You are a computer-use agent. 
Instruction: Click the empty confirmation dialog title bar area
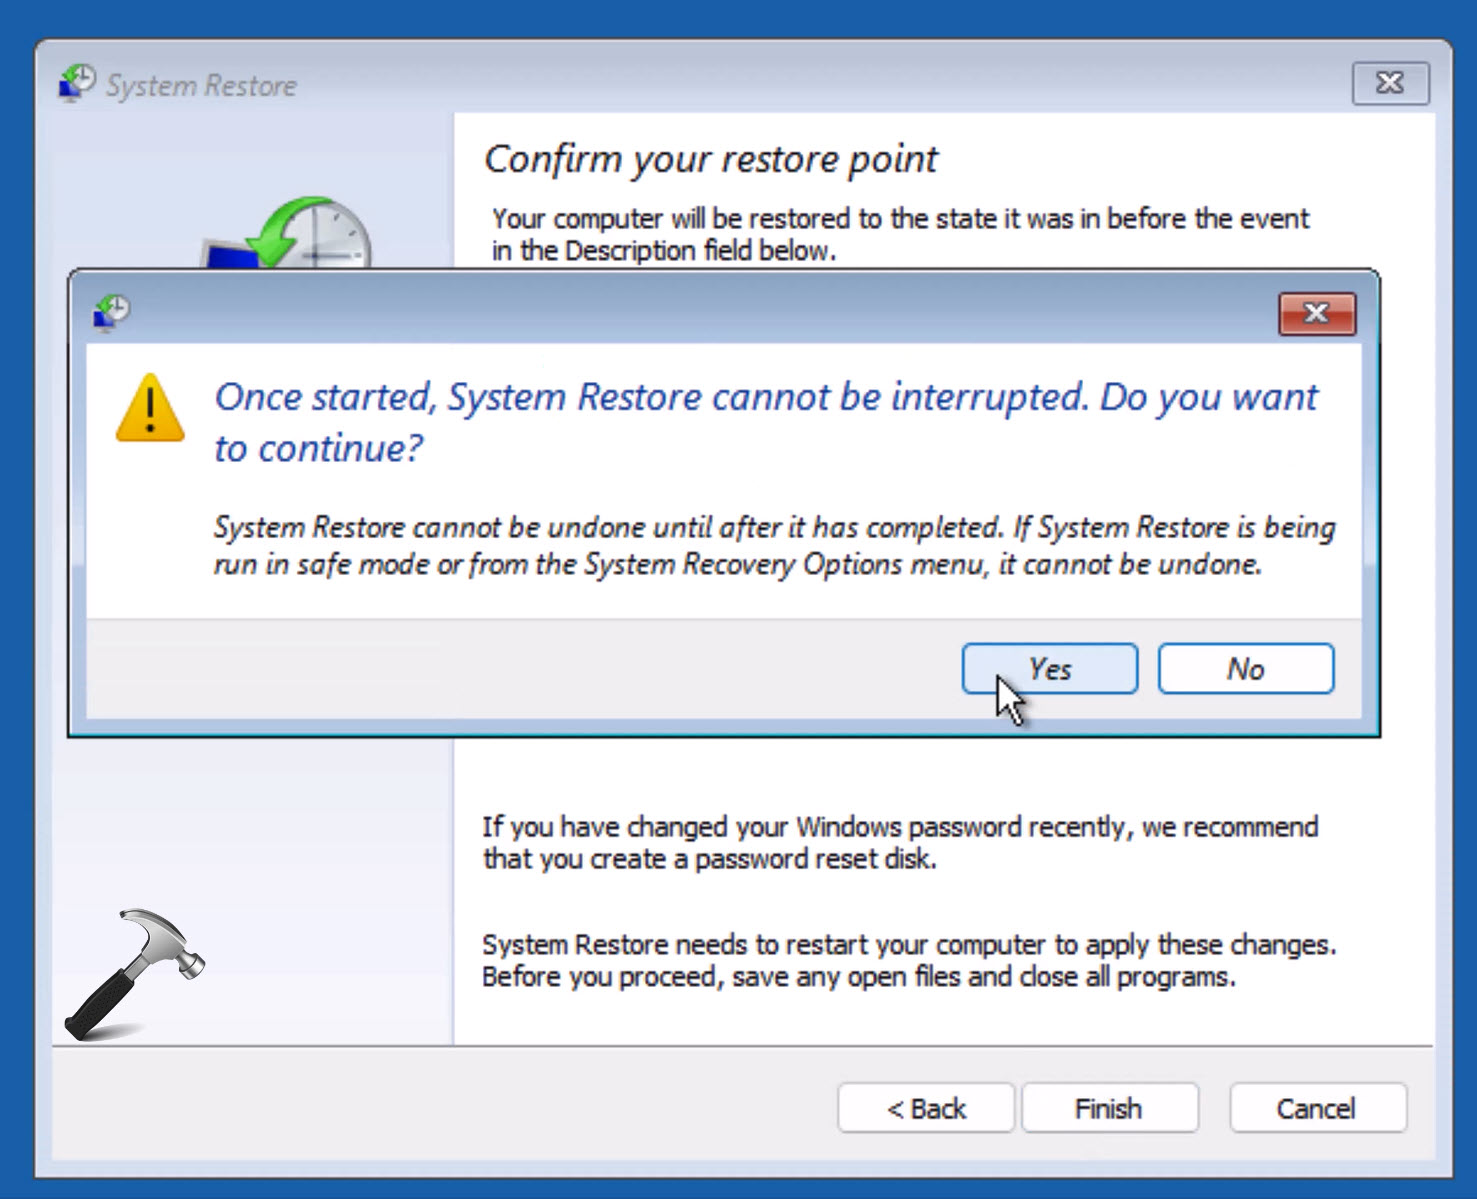[700, 312]
